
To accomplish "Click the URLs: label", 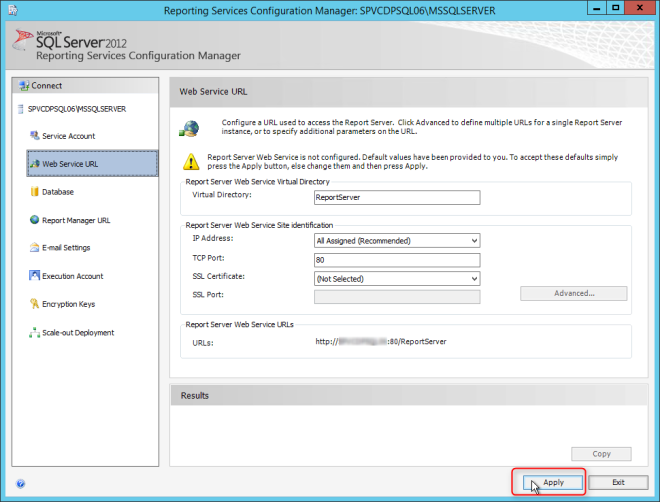I will pyautogui.click(x=203, y=343).
